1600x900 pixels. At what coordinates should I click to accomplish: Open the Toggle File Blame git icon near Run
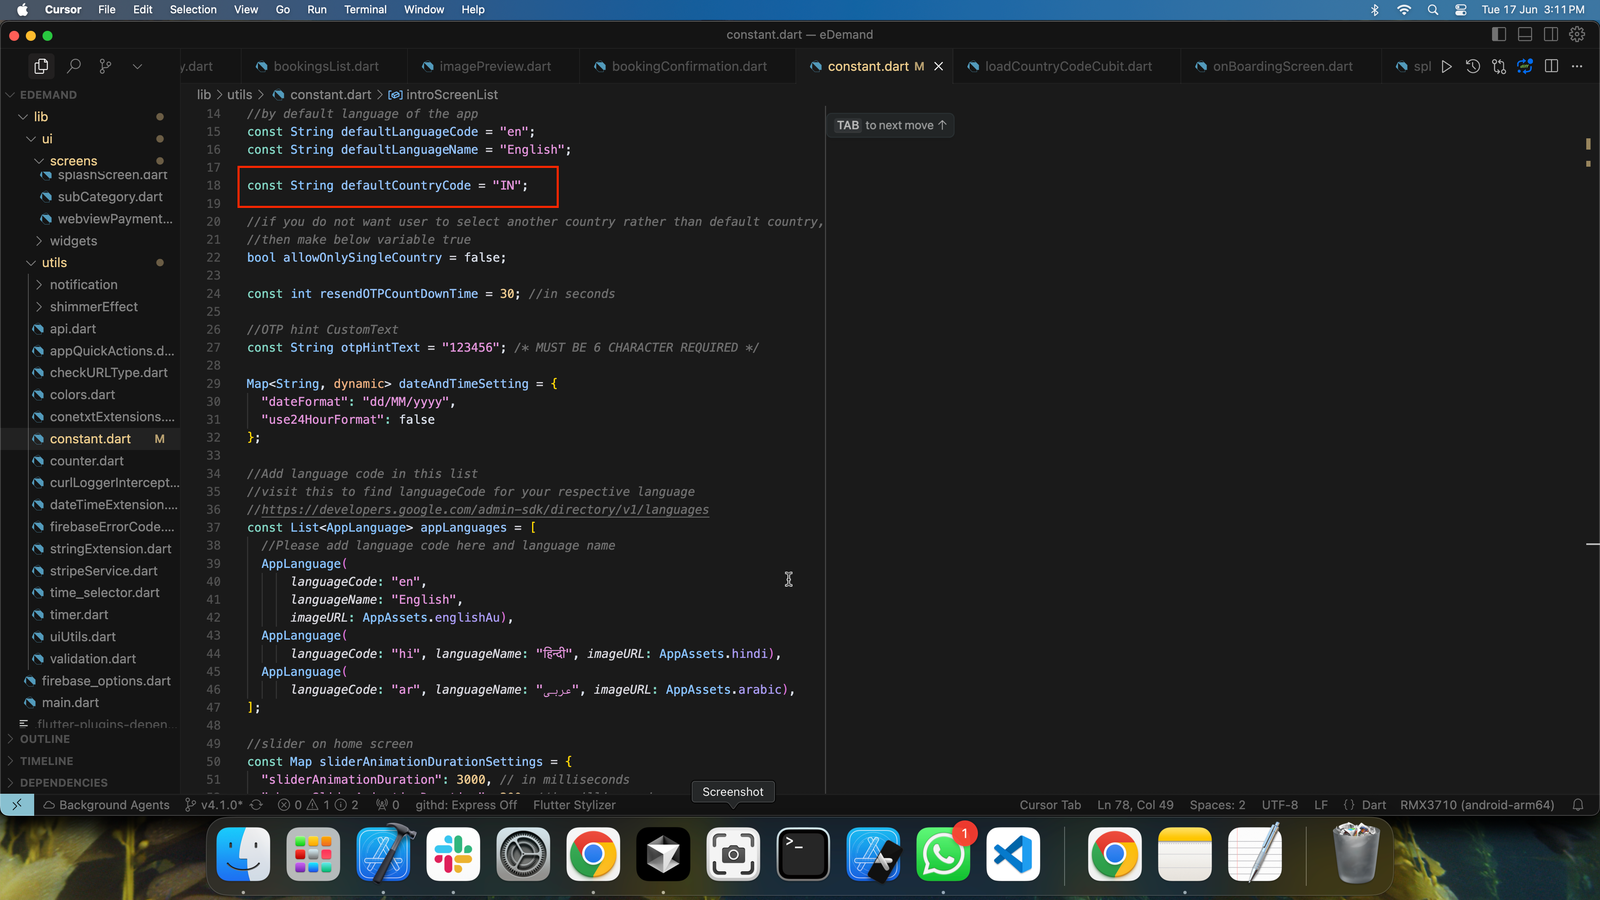tap(1498, 66)
